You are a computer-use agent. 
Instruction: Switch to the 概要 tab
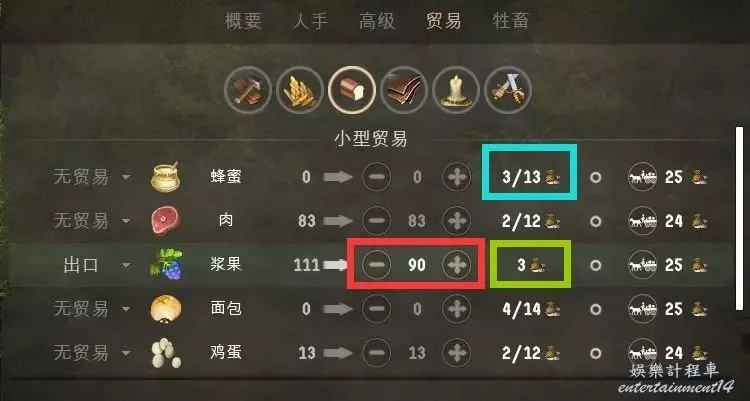pyautogui.click(x=243, y=21)
